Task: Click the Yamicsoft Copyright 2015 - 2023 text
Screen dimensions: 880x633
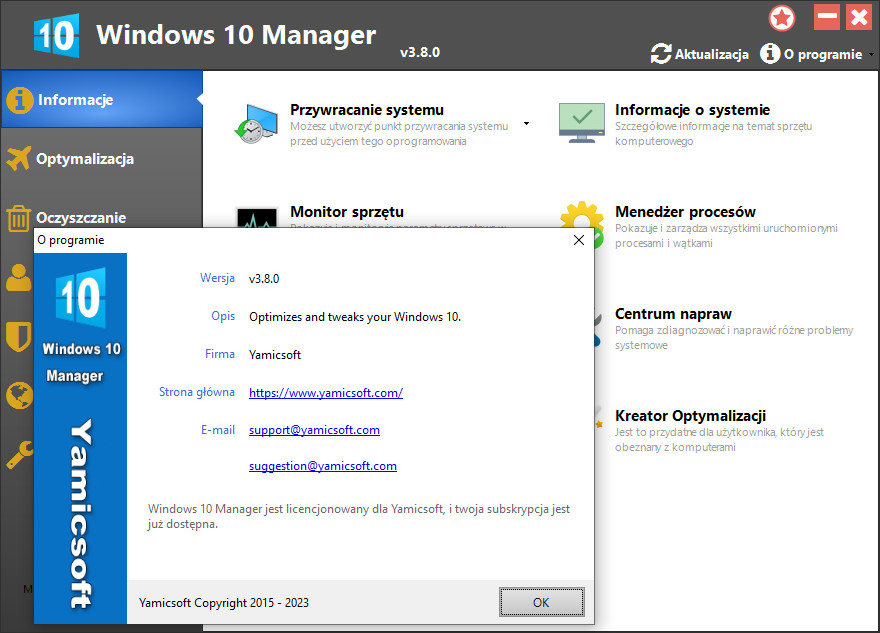Action: (224, 603)
